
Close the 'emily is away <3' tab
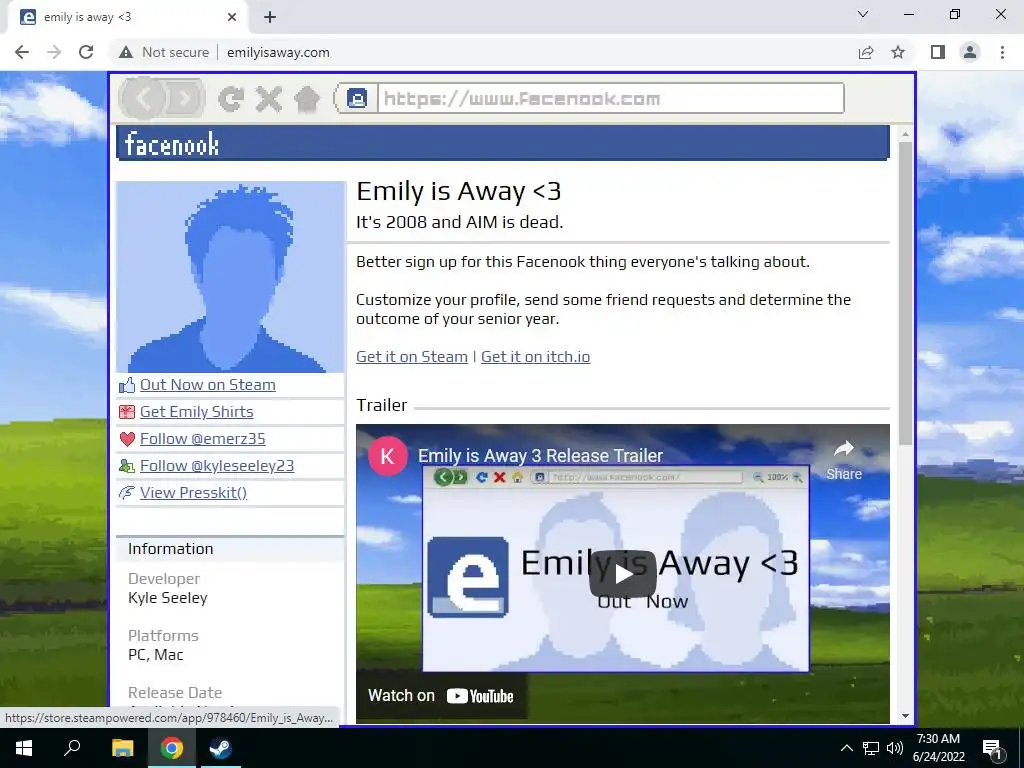point(232,17)
